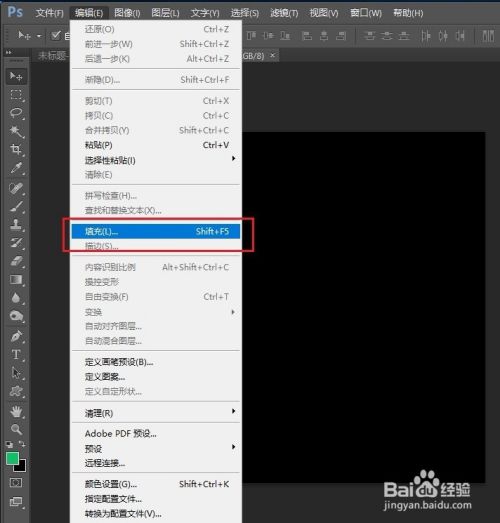Close the document tab with the x
This screenshot has width=500, height=523.
pos(273,55)
